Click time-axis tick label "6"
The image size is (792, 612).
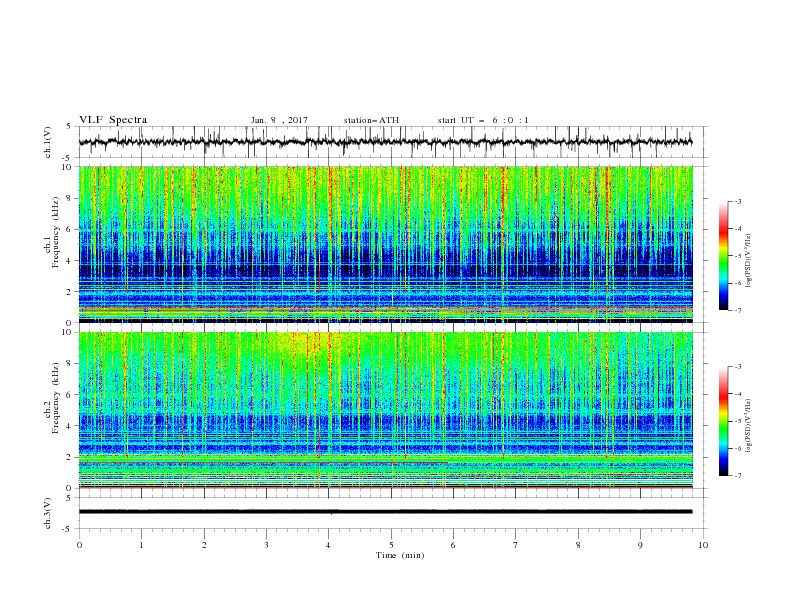pos(454,545)
